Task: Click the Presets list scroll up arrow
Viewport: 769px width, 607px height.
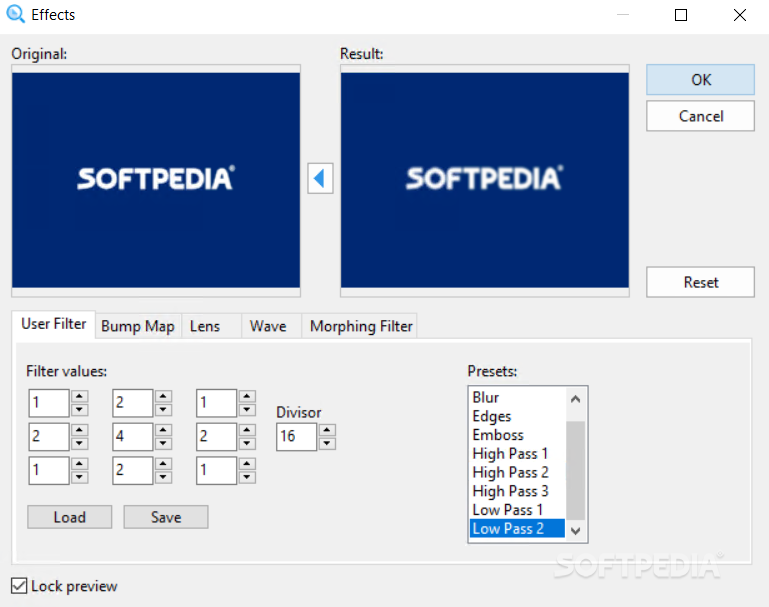Action: (x=576, y=399)
